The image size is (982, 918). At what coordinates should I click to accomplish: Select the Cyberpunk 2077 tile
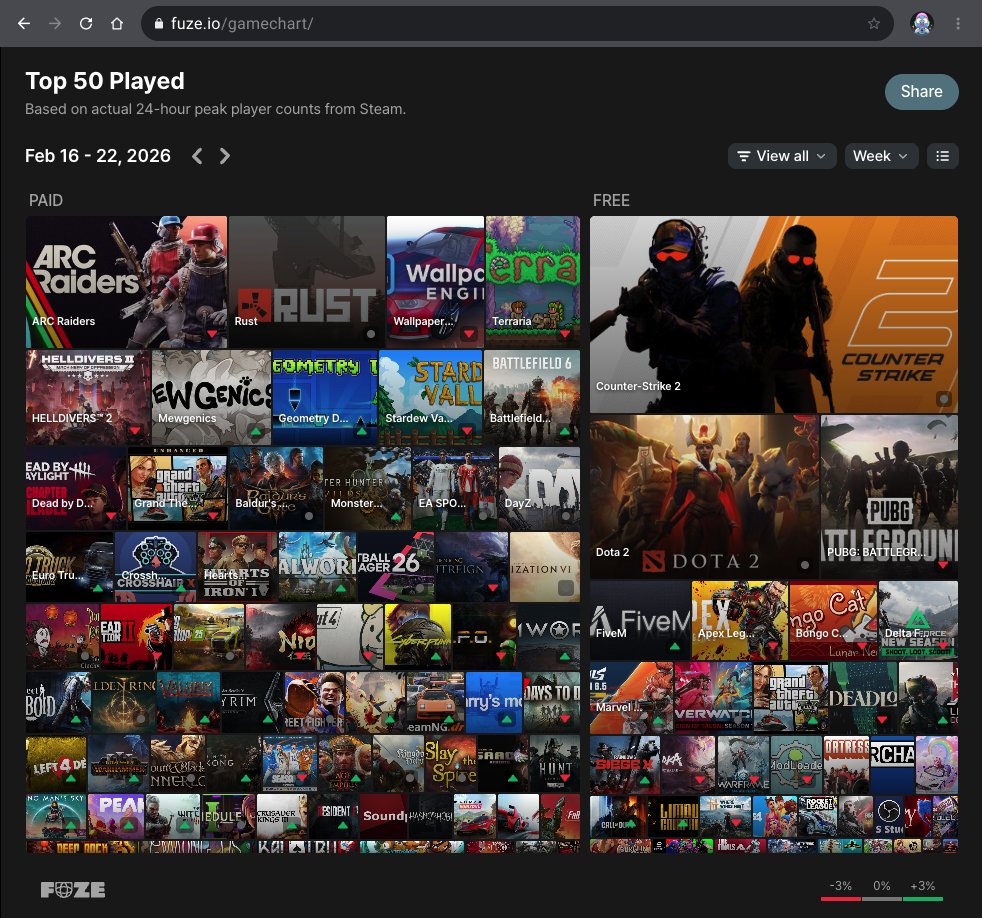418,636
